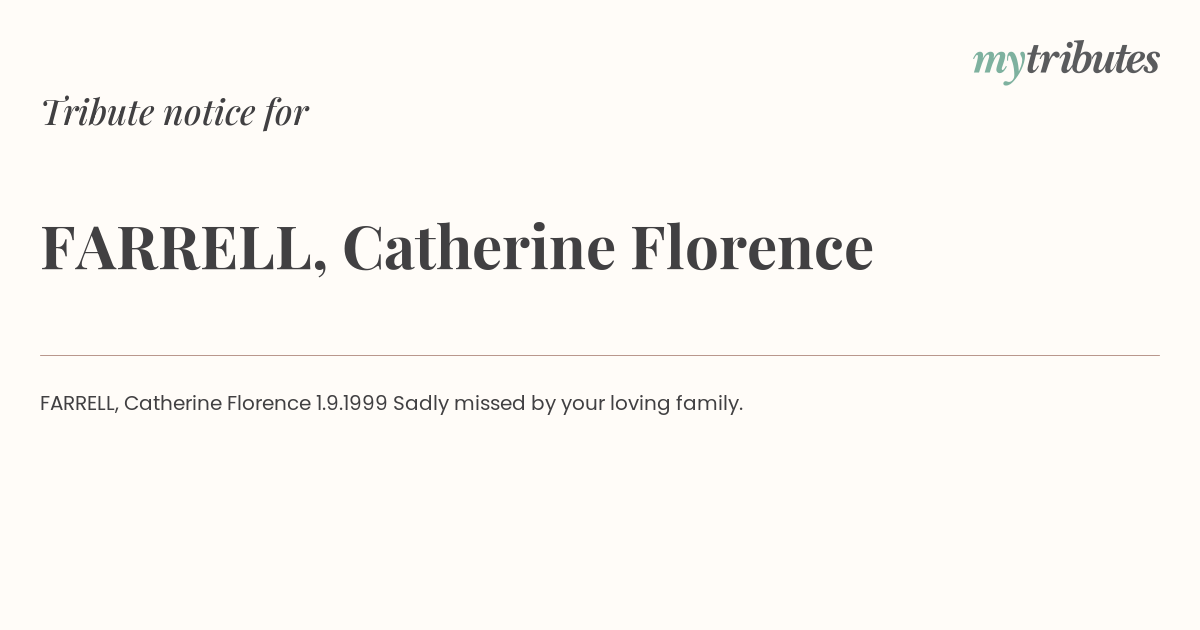This screenshot has height=630, width=1200.
Task: Select the date 1.9.1999 in the notice
Action: [x=351, y=404]
